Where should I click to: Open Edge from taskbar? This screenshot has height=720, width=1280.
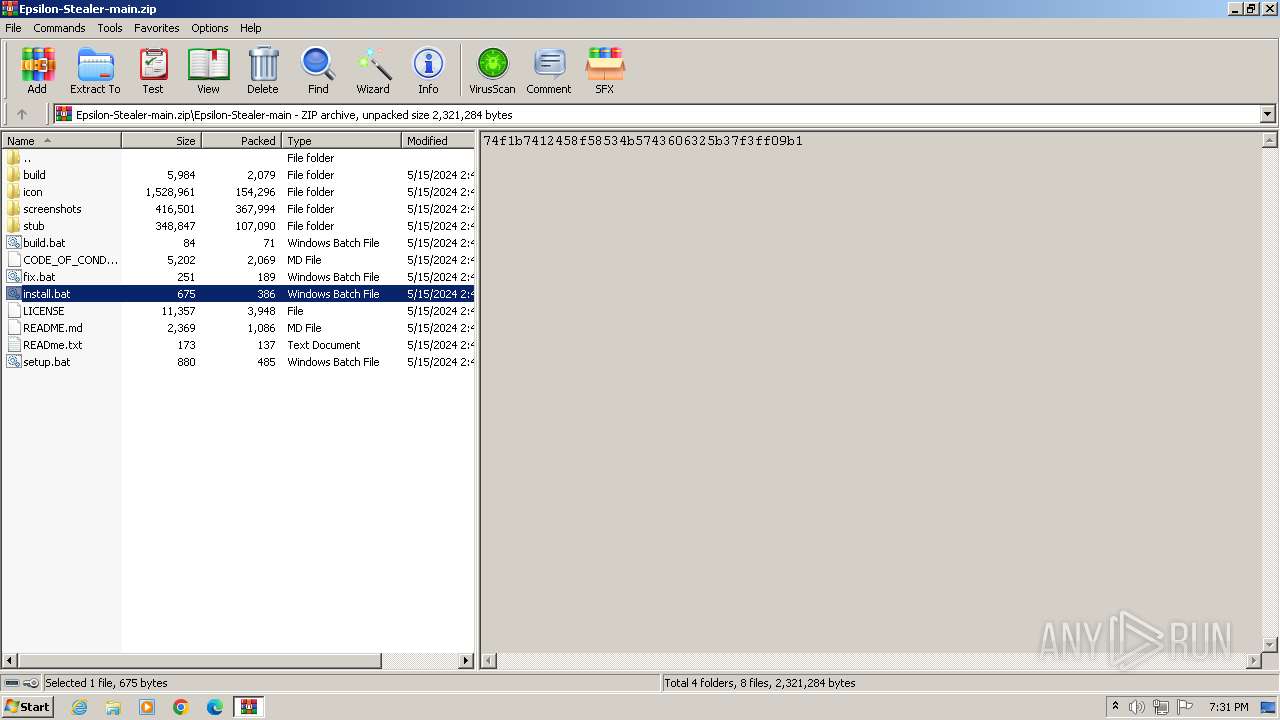(215, 707)
